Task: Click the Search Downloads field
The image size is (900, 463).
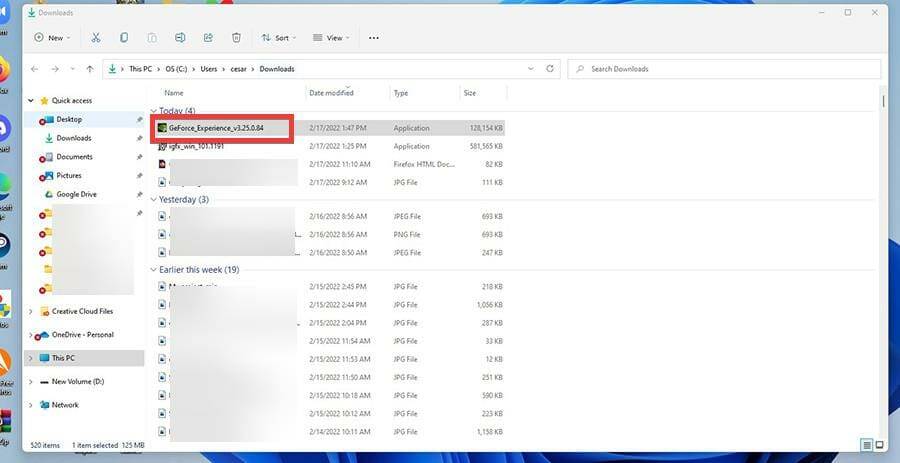Action: [725, 69]
